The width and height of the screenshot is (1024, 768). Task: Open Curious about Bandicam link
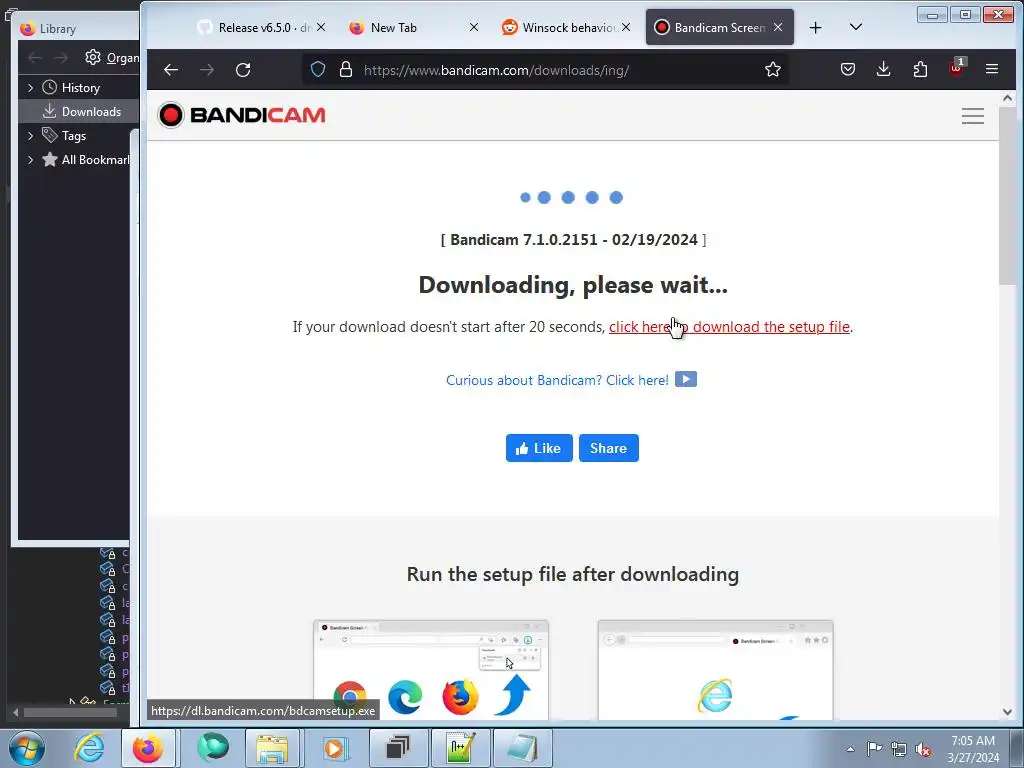pyautogui.click(x=557, y=380)
